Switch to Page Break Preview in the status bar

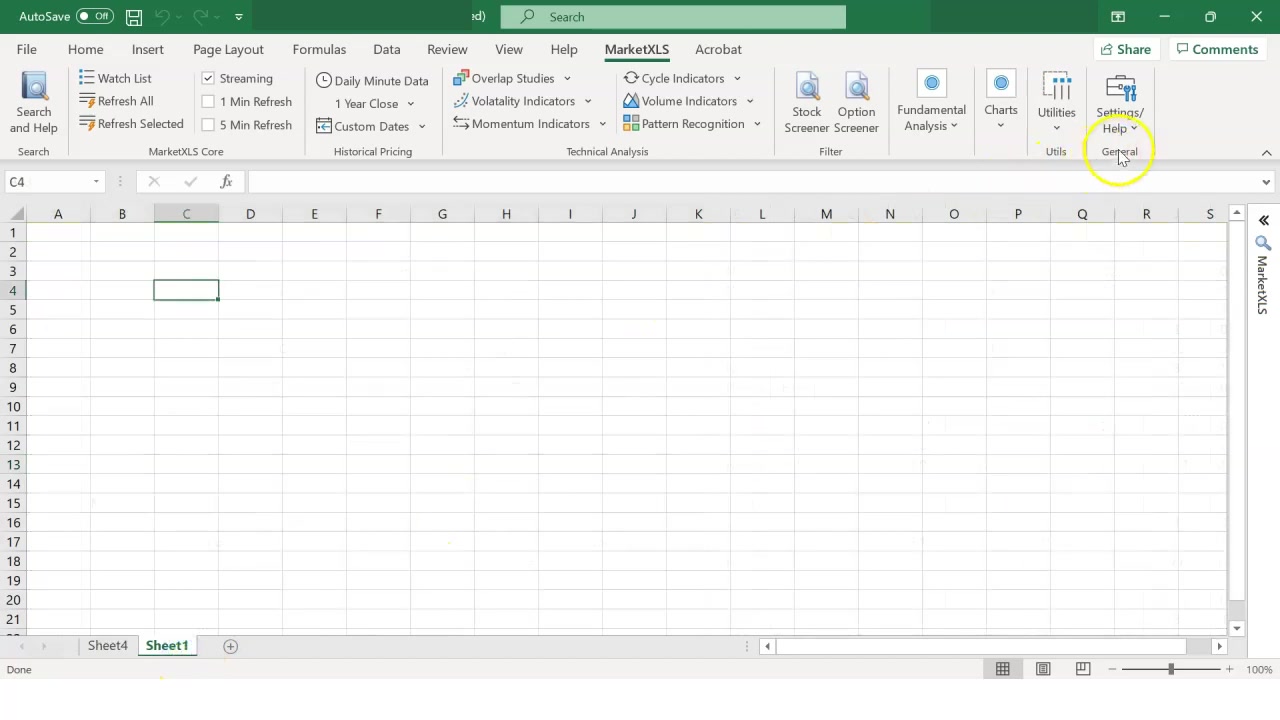[1083, 669]
